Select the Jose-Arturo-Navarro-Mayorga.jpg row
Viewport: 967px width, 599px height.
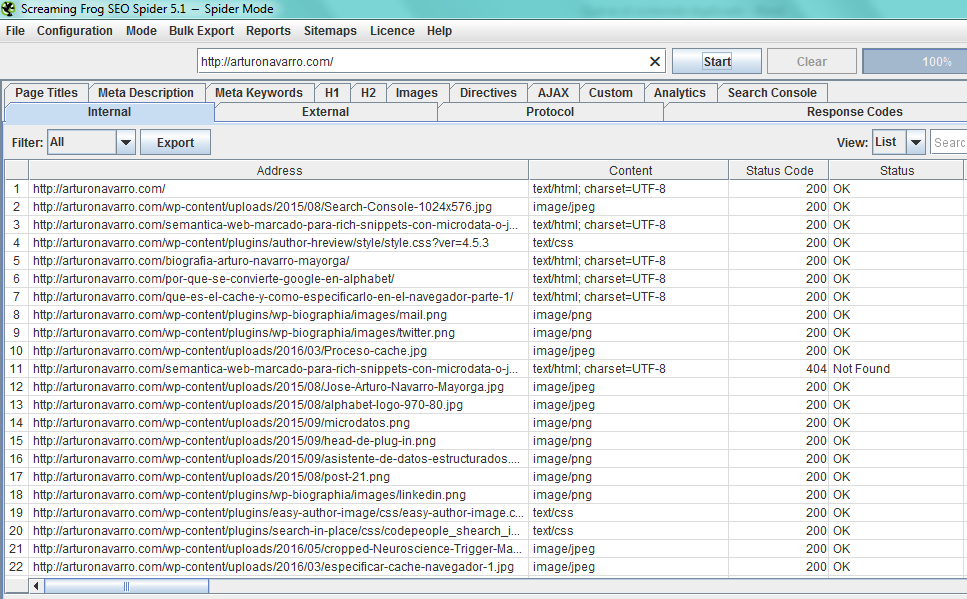[279, 387]
